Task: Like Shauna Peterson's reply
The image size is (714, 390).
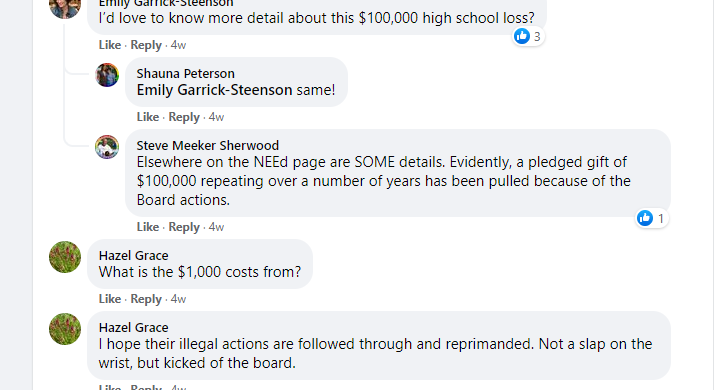Action: click(x=148, y=117)
